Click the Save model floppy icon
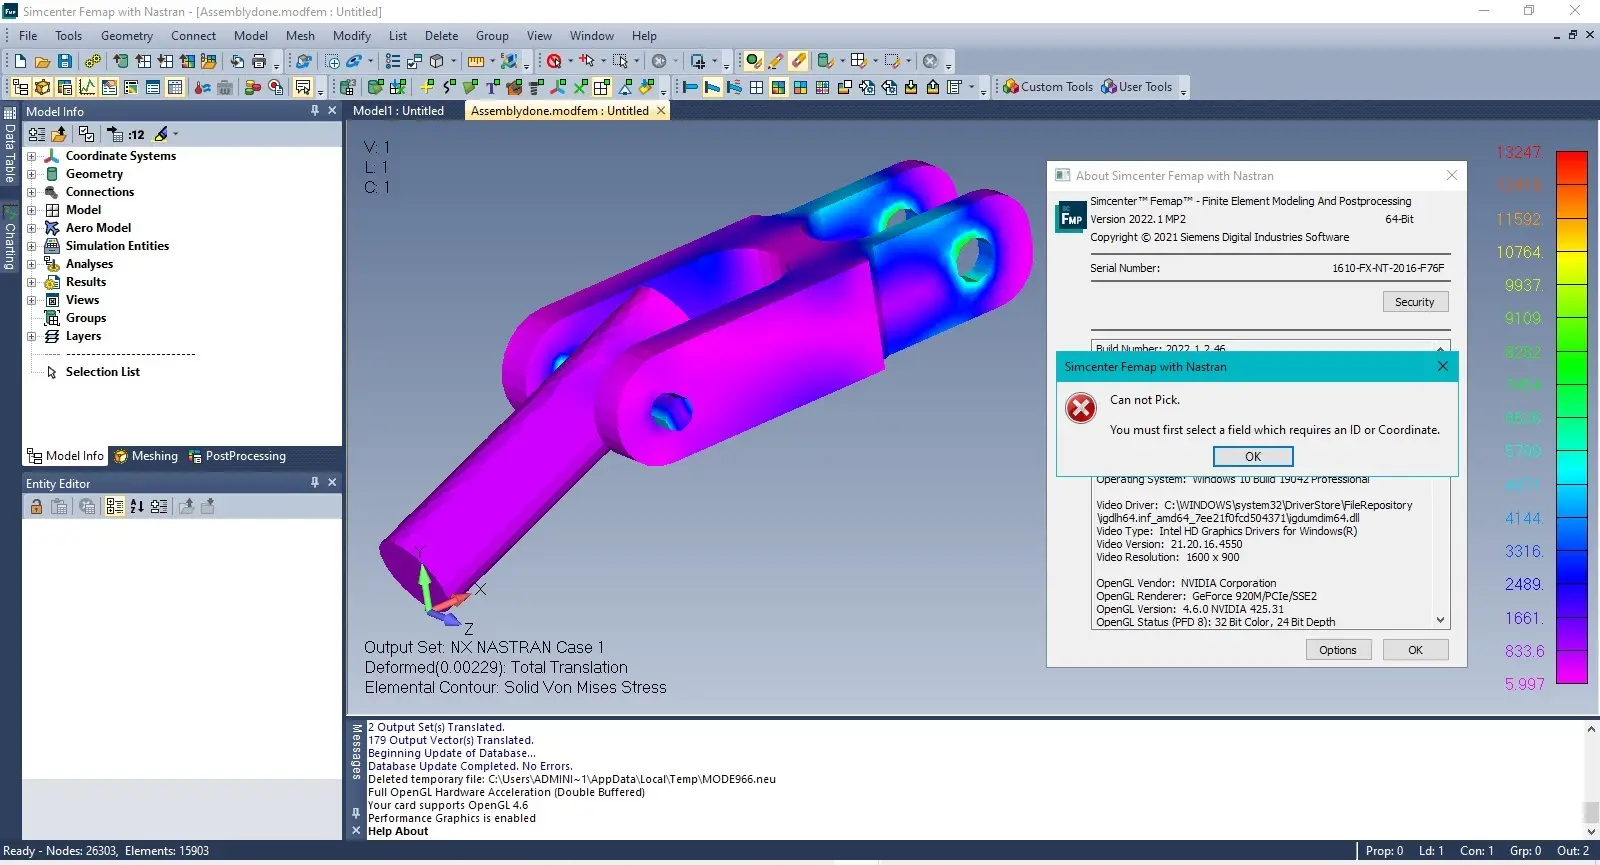This screenshot has height=865, width=1600. pyautogui.click(x=65, y=61)
